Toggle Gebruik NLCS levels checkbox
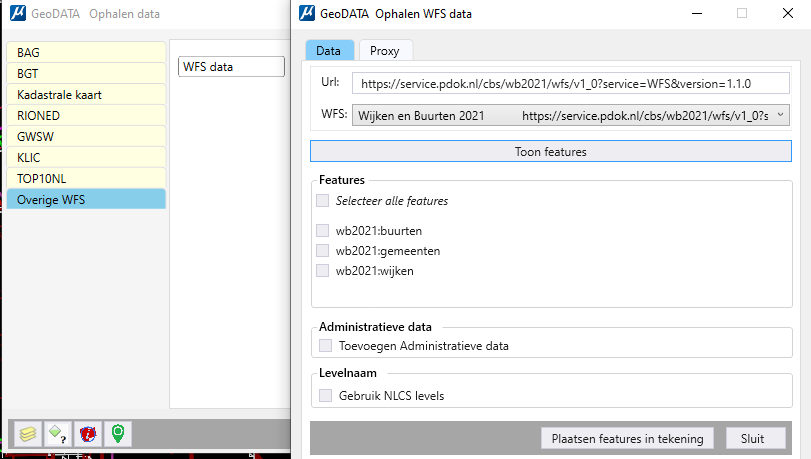 325,396
